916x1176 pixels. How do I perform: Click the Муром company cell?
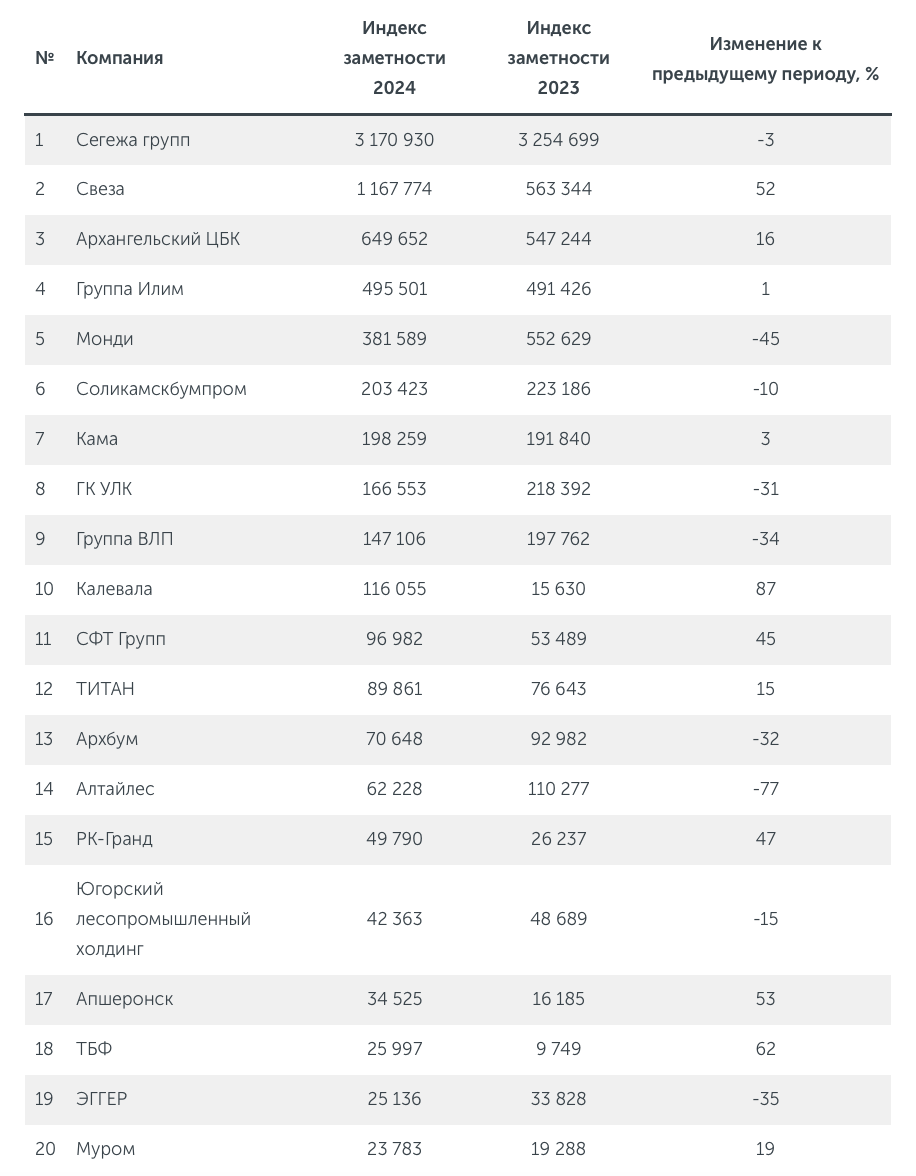click(106, 1149)
